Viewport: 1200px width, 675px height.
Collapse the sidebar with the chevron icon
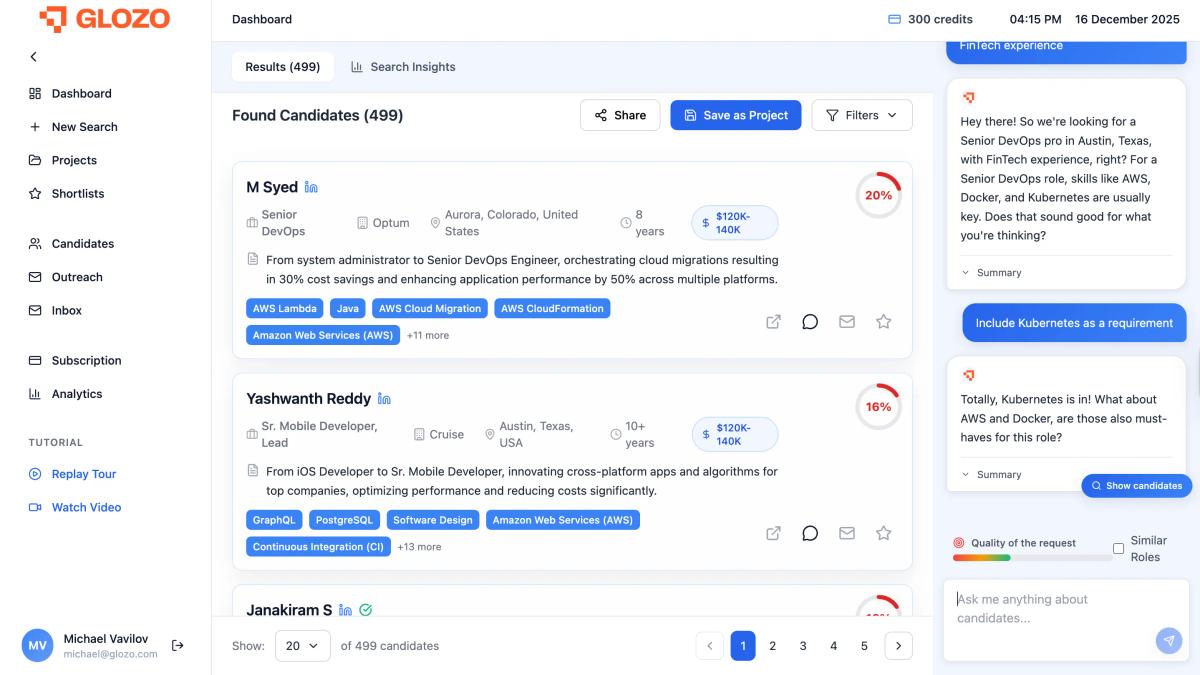[x=33, y=57]
